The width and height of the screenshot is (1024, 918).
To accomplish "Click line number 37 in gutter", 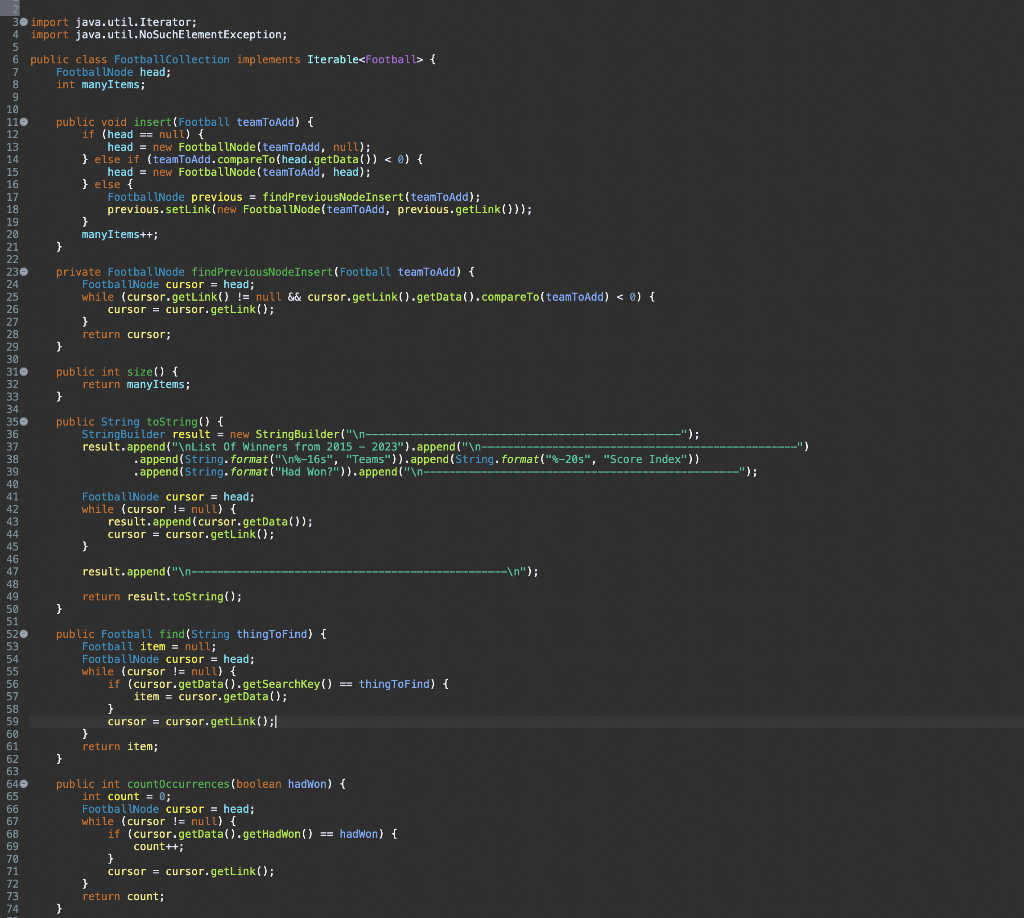I will pos(12,447).
